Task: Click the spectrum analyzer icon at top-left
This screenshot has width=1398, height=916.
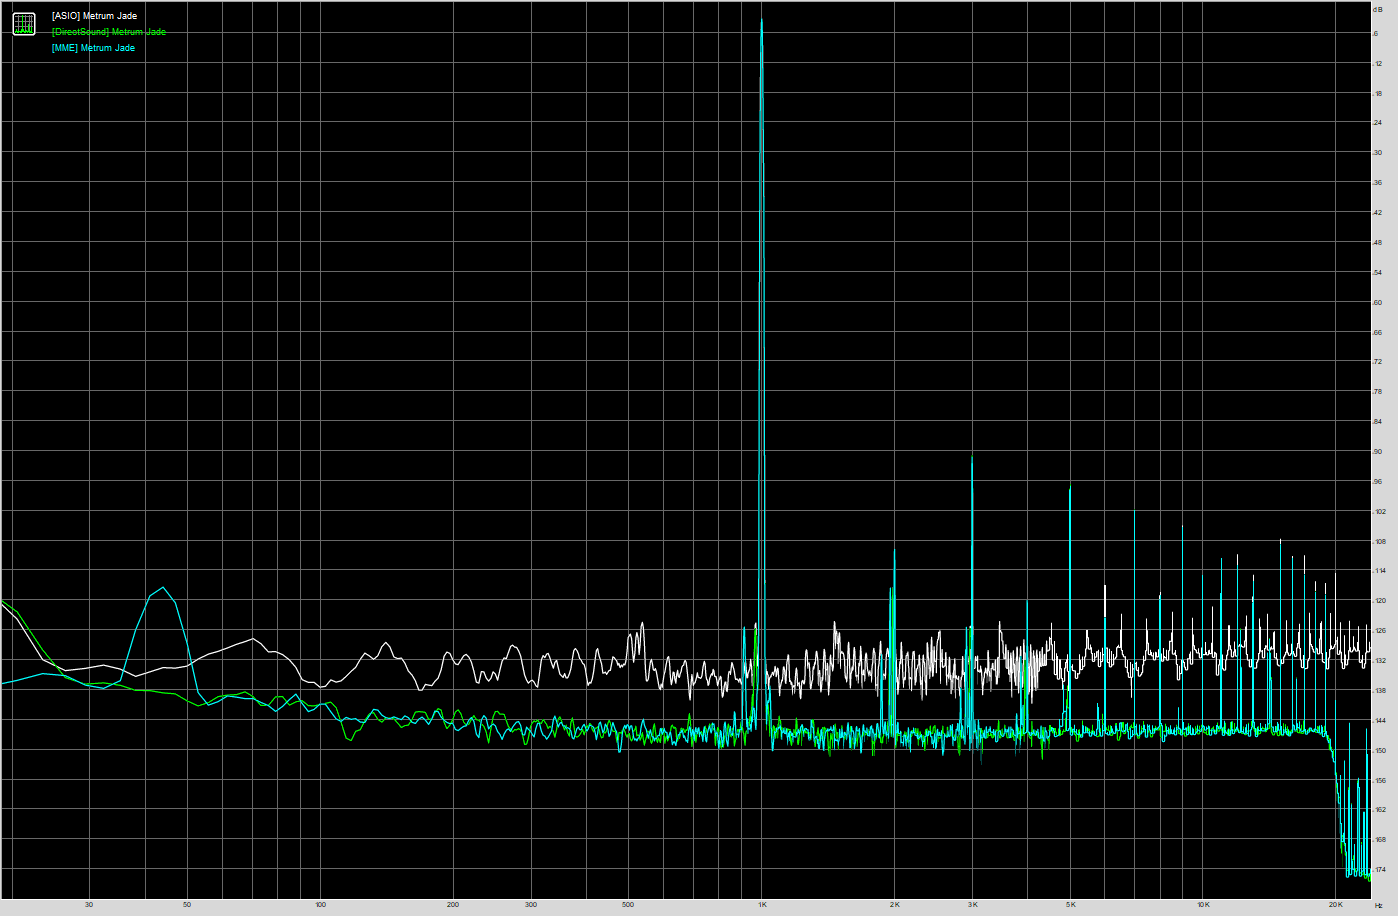Action: 24,24
